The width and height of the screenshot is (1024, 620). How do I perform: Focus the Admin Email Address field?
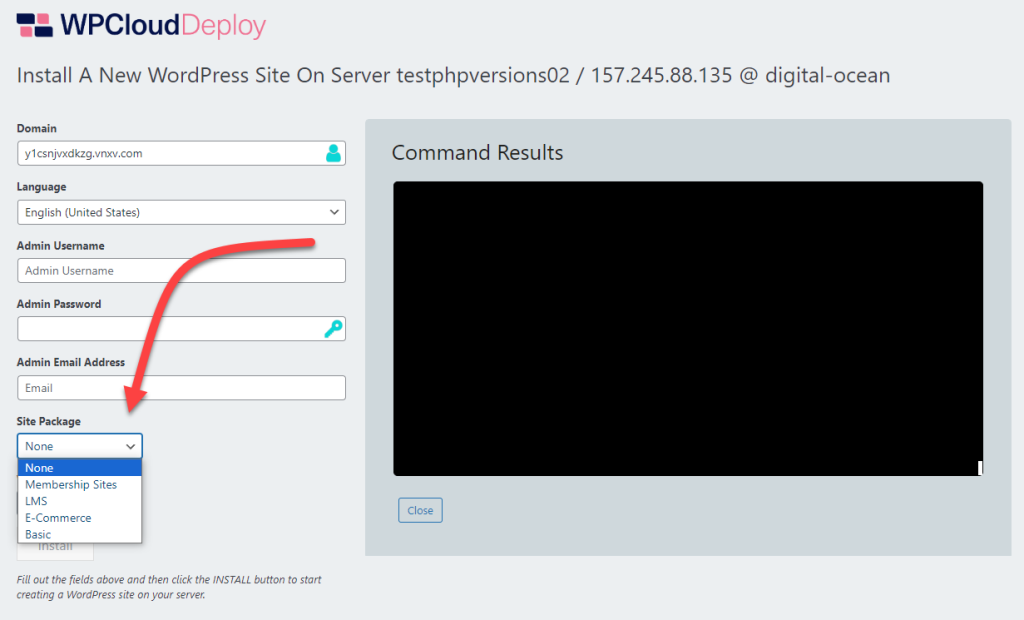click(x=180, y=388)
